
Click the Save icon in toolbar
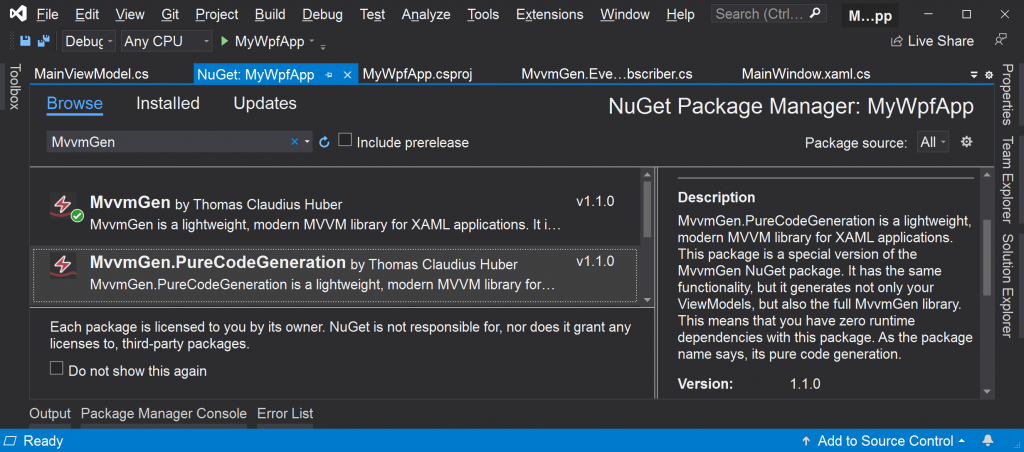click(x=25, y=41)
